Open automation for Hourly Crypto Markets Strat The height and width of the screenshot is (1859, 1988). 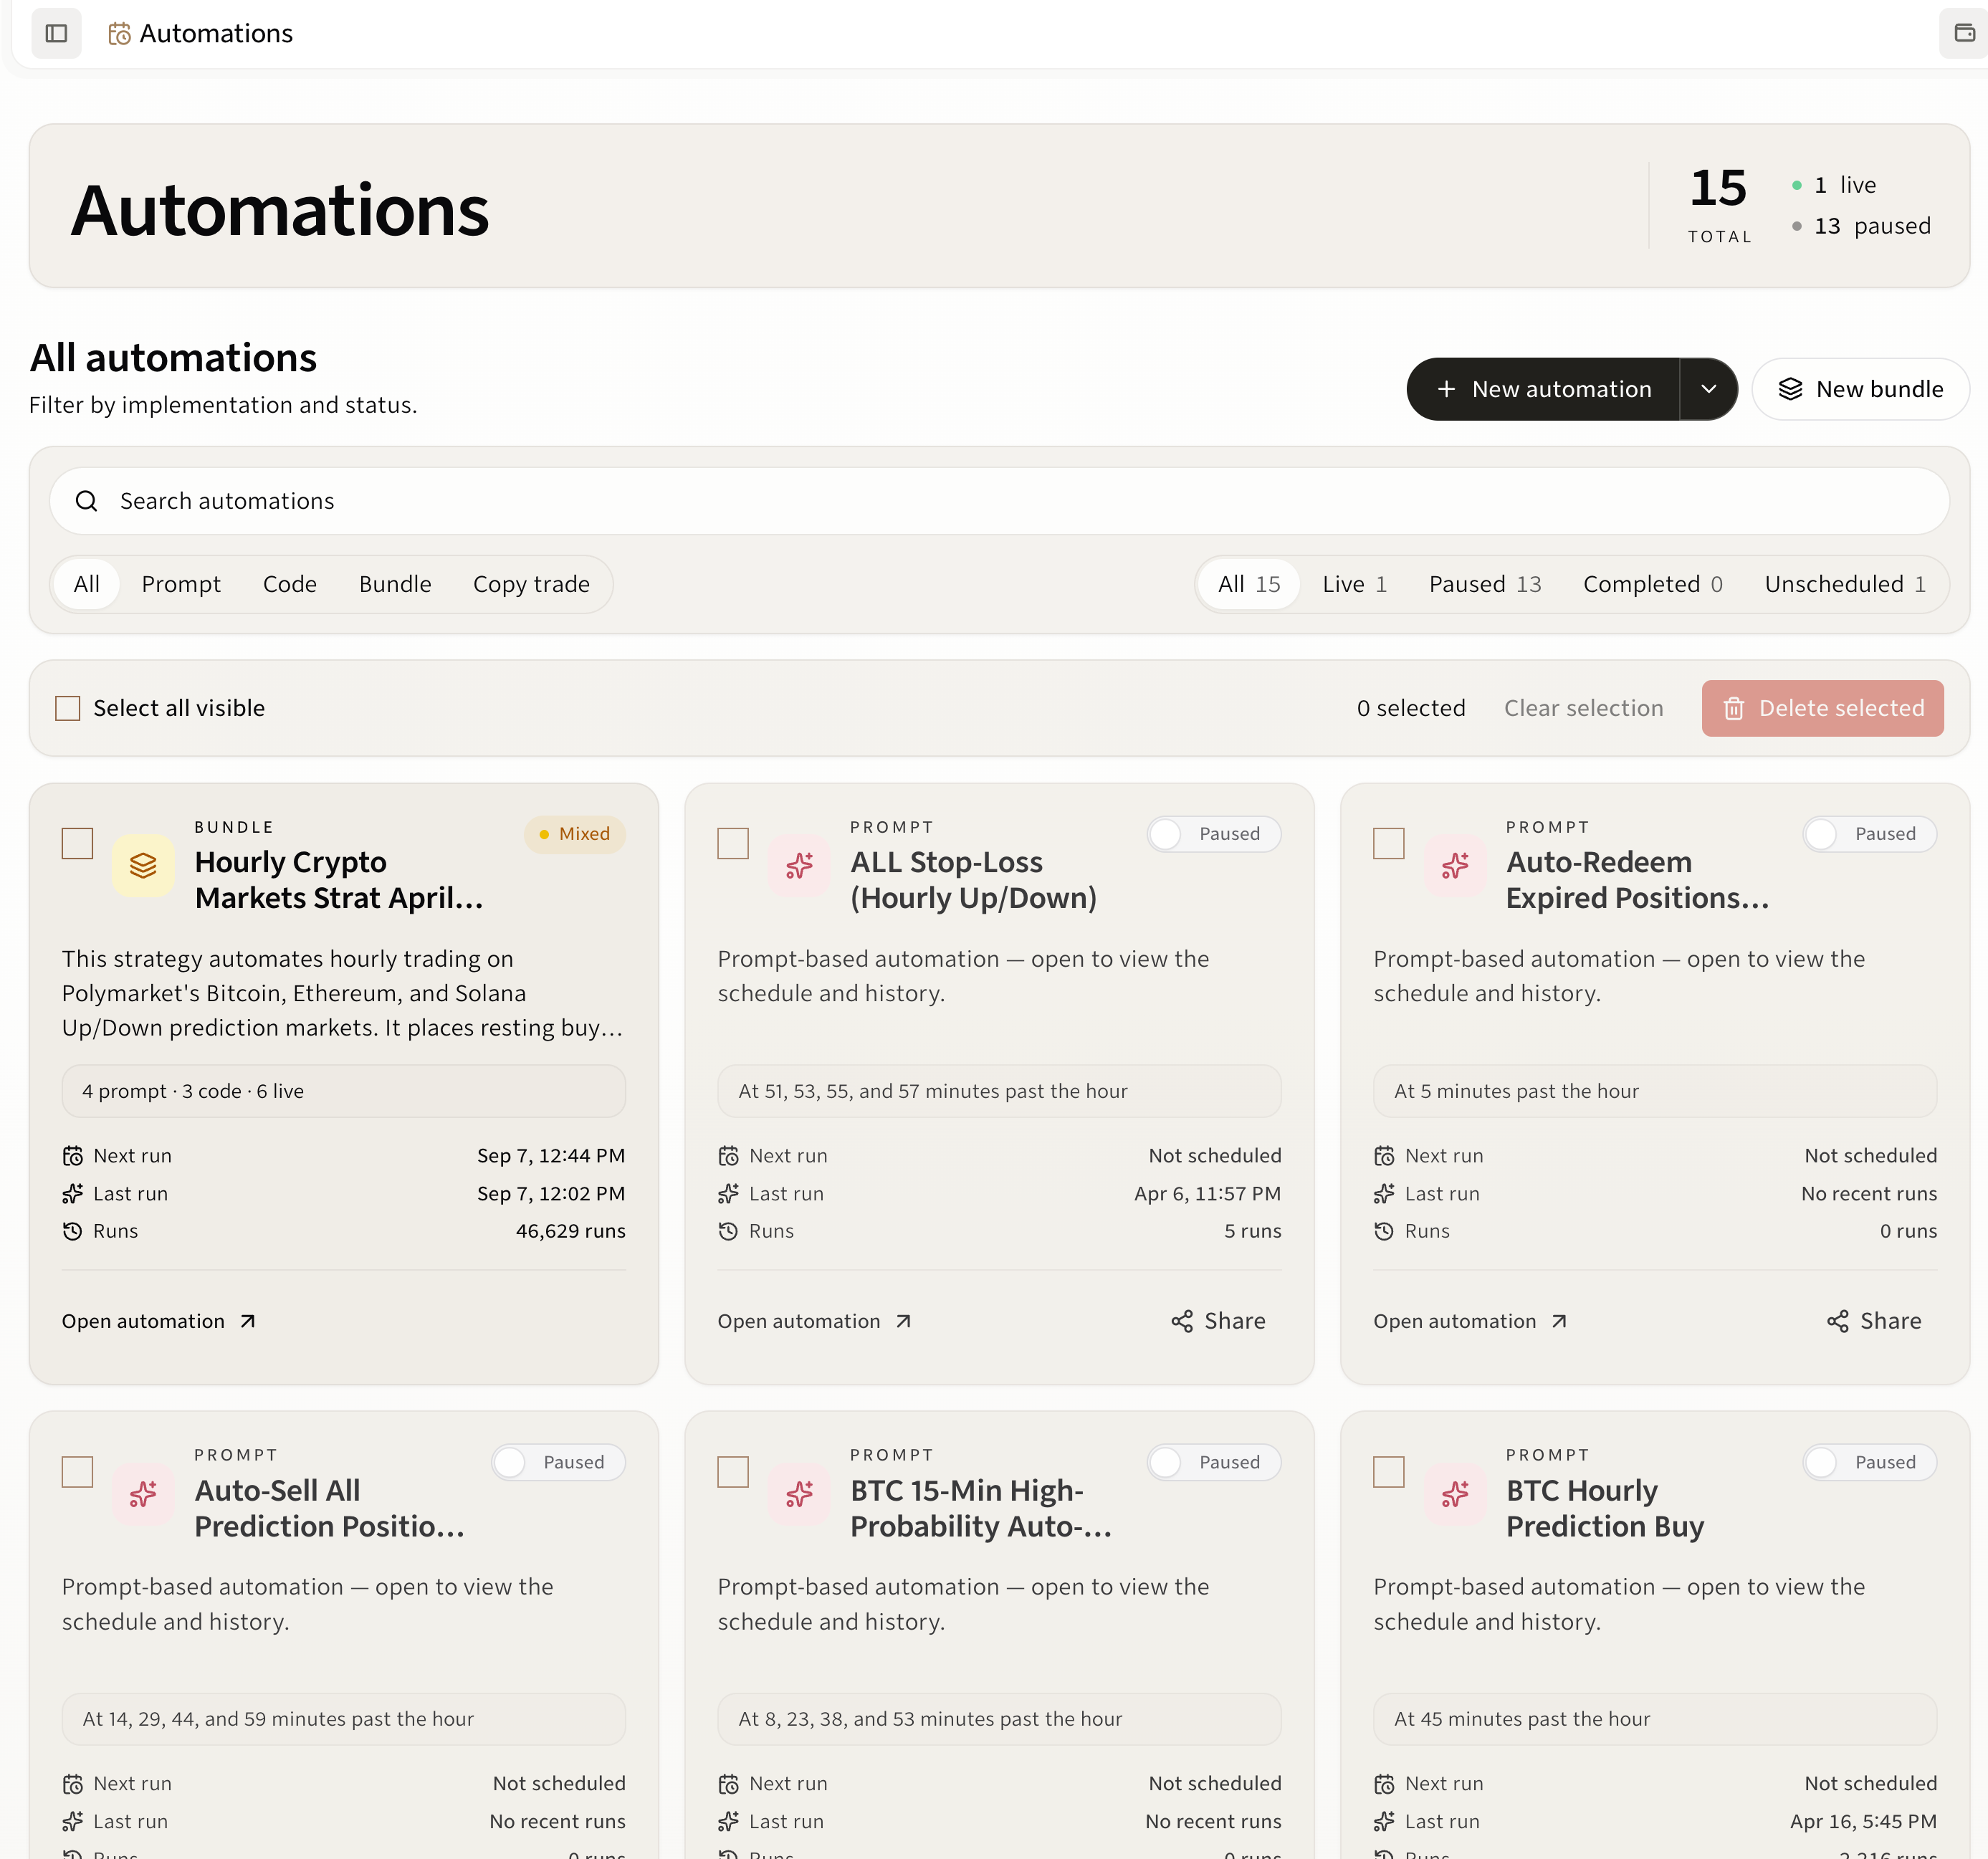coord(159,1321)
